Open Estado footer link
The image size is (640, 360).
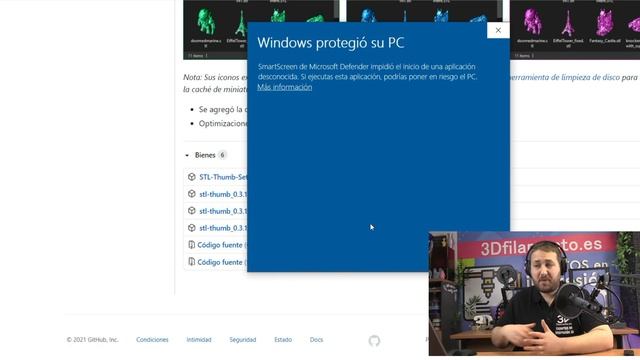tap(283, 340)
